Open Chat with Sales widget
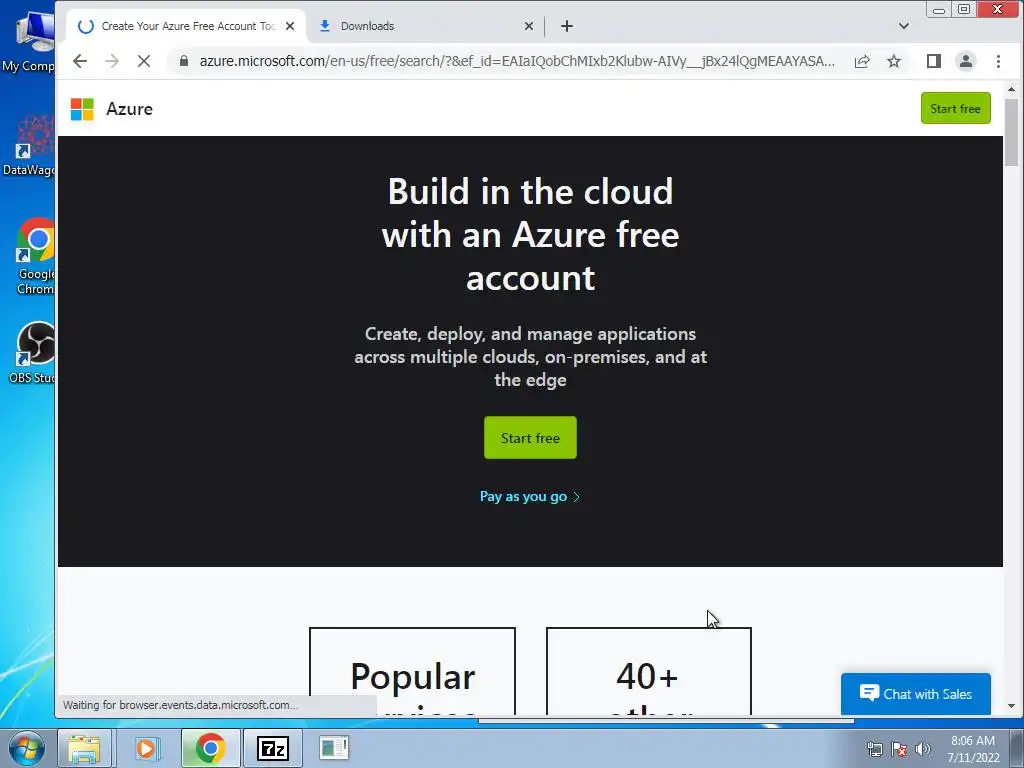 pyautogui.click(x=916, y=694)
